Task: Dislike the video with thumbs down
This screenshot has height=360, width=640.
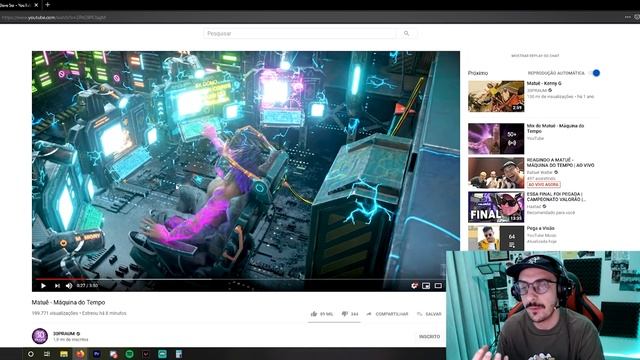Action: pos(350,314)
